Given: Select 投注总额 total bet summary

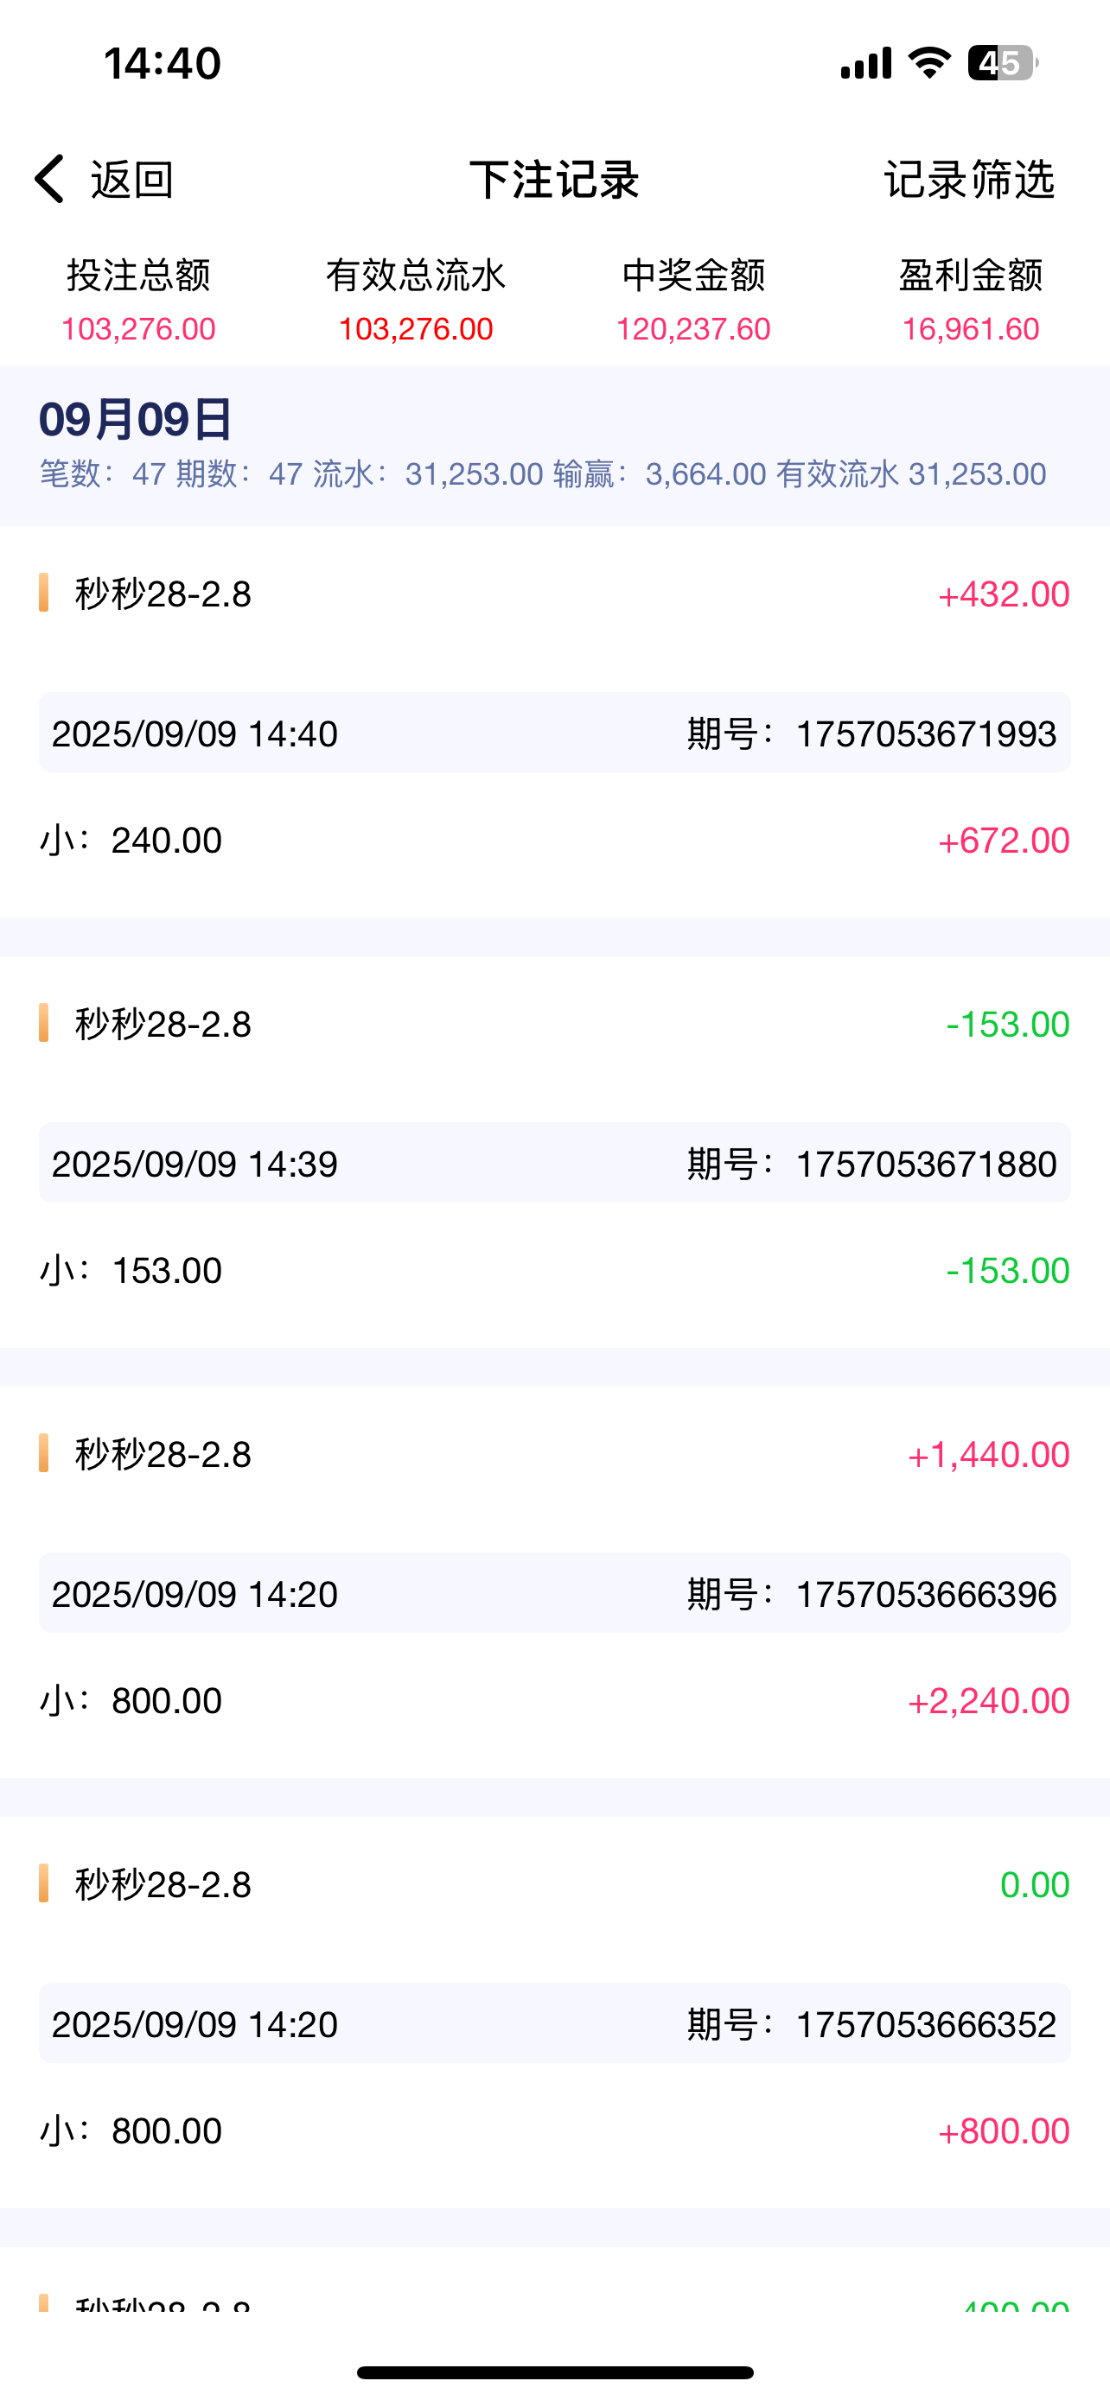Looking at the screenshot, I should click(x=139, y=300).
